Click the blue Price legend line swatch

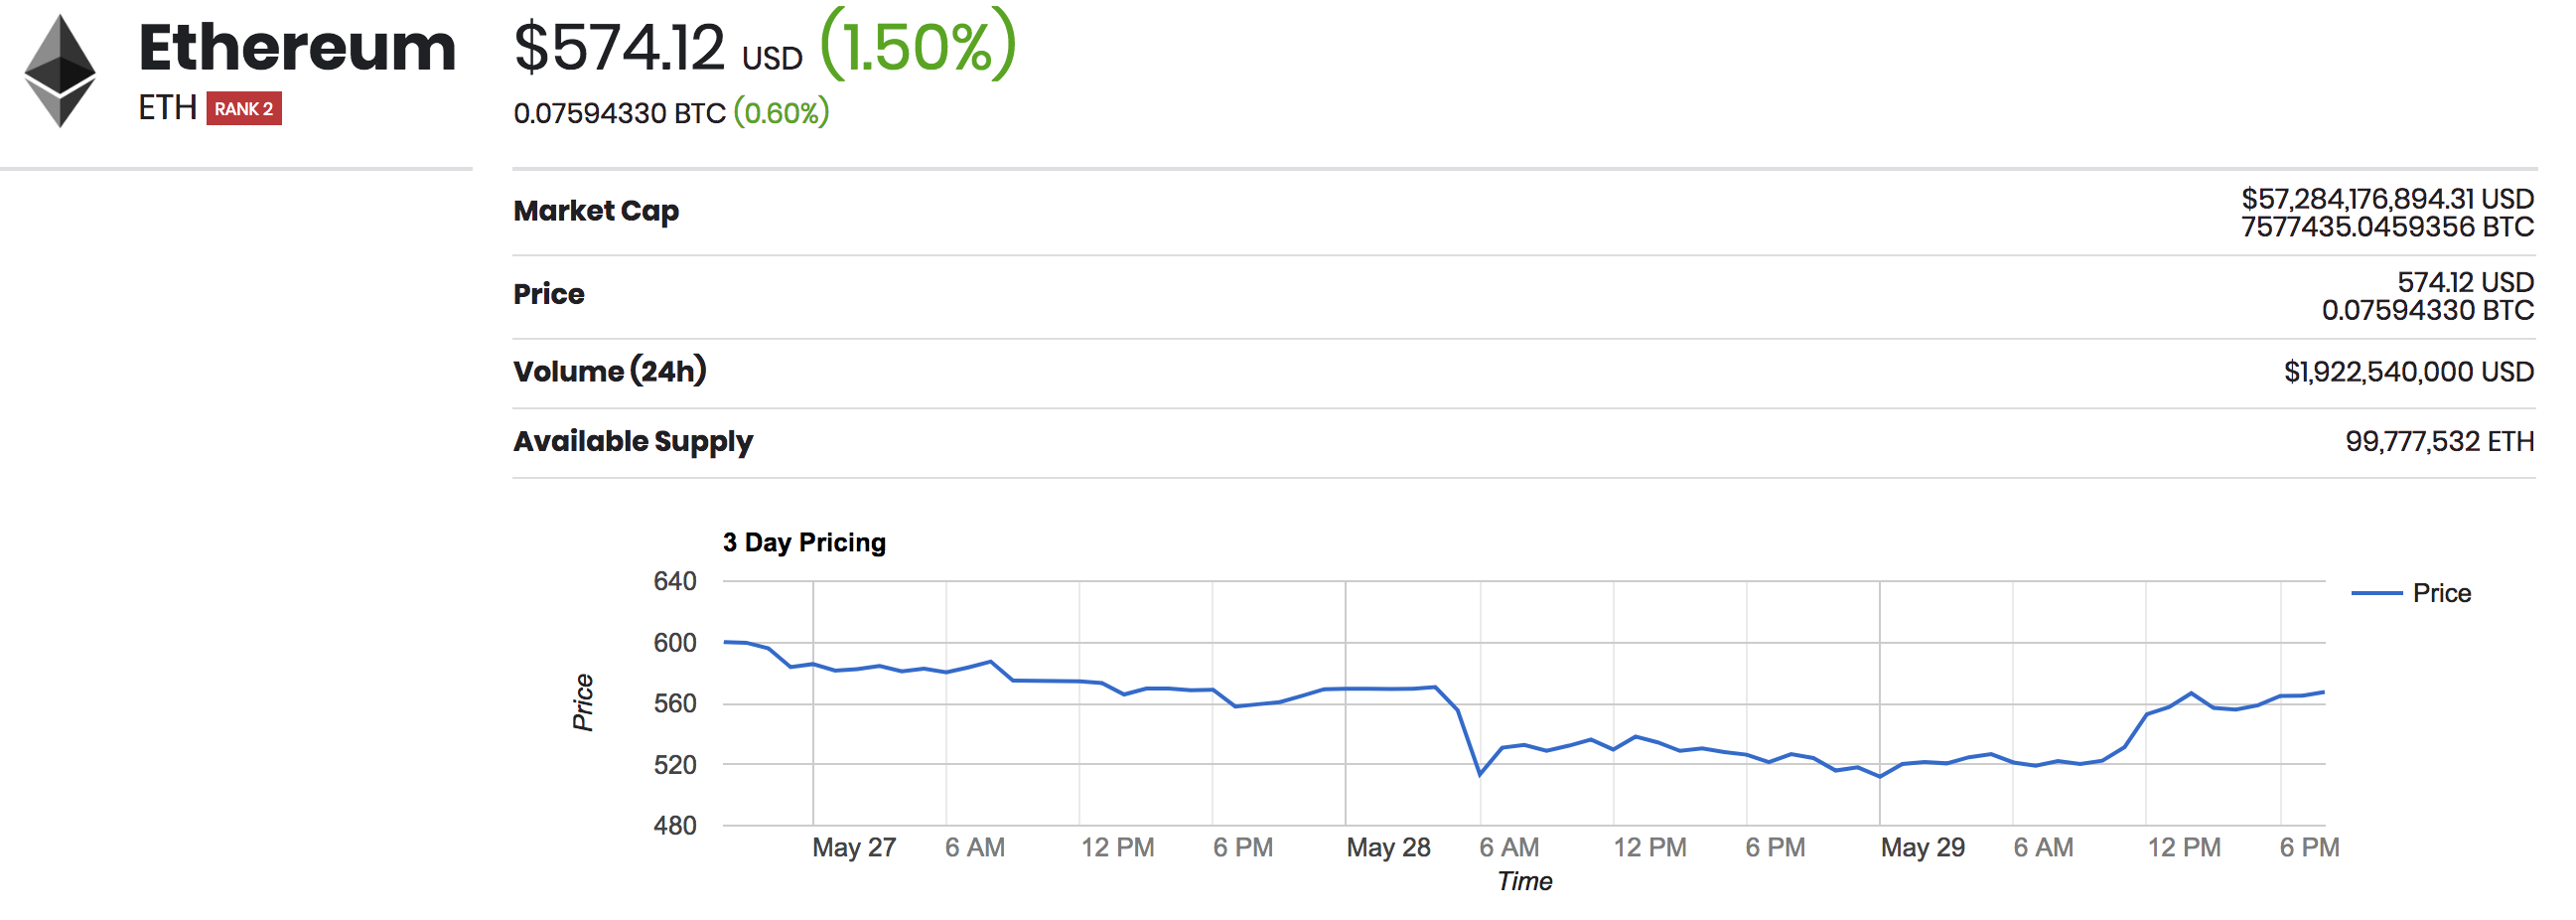2376,593
